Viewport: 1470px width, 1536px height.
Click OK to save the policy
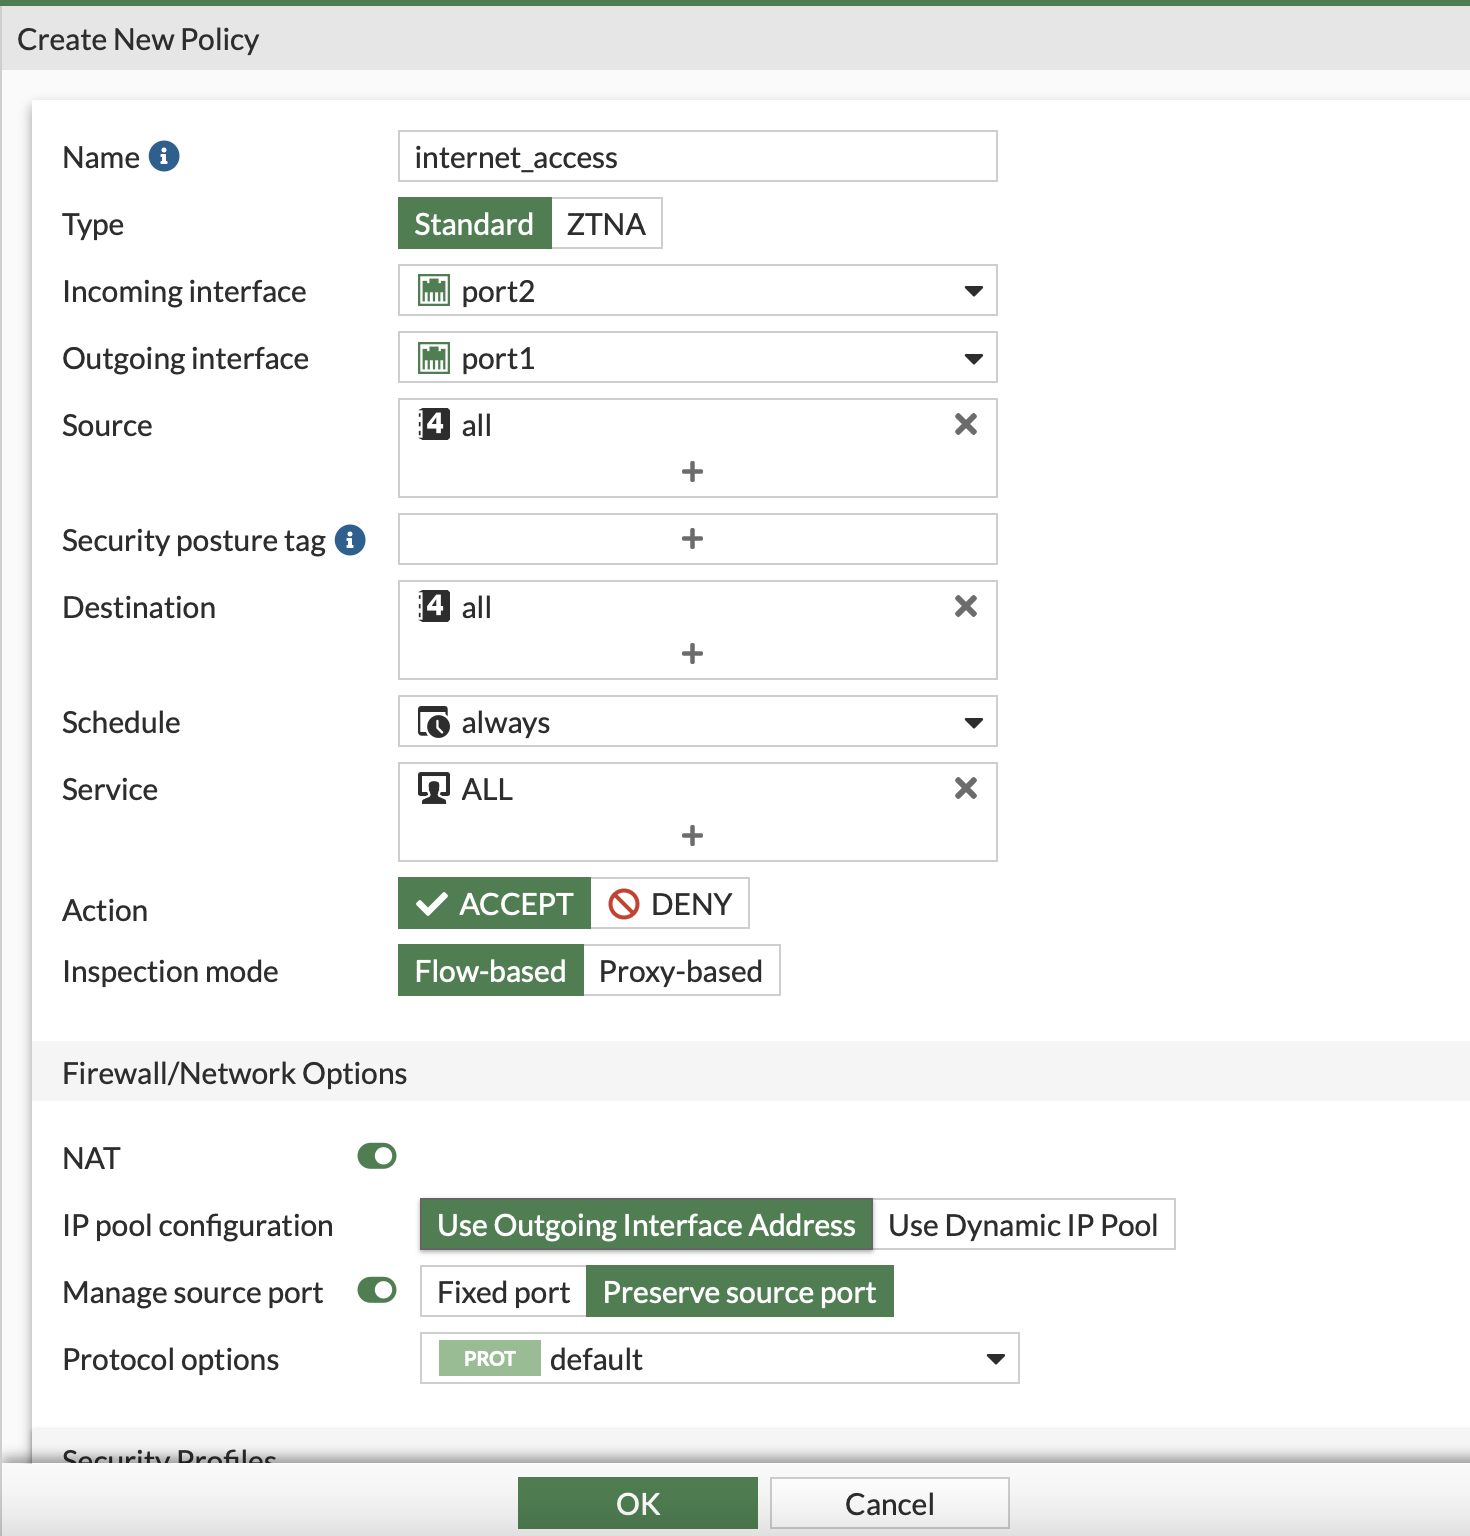point(638,1503)
